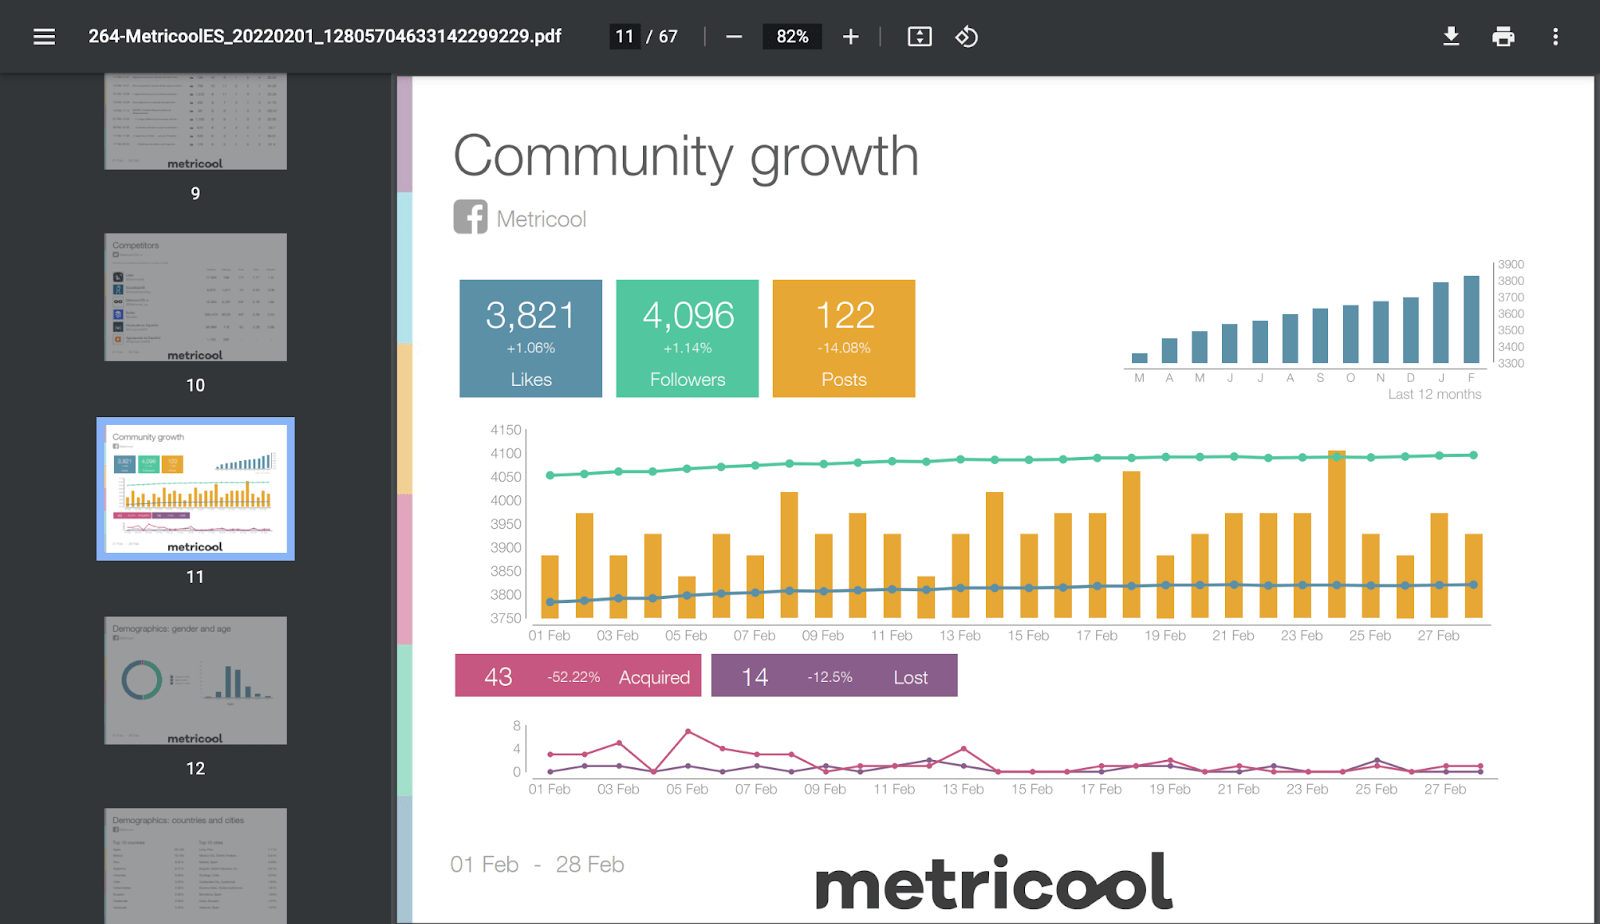Zoom in on the document

pyautogui.click(x=850, y=36)
